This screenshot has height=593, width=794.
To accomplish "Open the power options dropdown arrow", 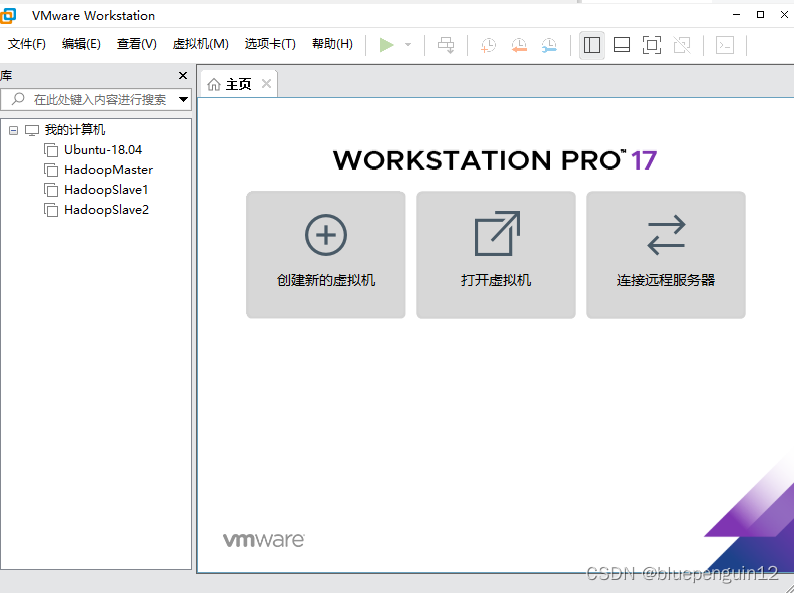I will click(x=408, y=45).
